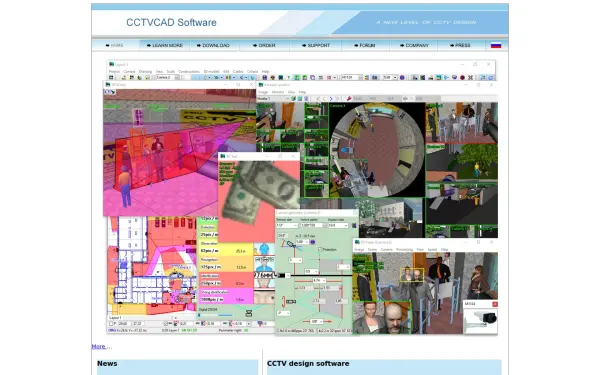Open Drawing menu in Layout window
The image size is (600, 375).
tap(145, 72)
